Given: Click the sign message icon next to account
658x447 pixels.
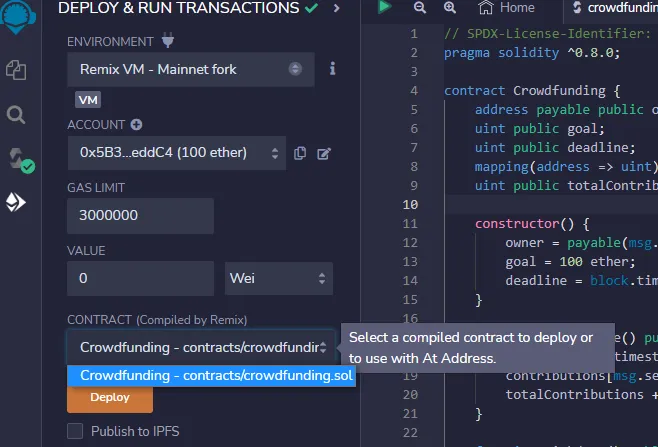Looking at the screenshot, I should [x=324, y=153].
